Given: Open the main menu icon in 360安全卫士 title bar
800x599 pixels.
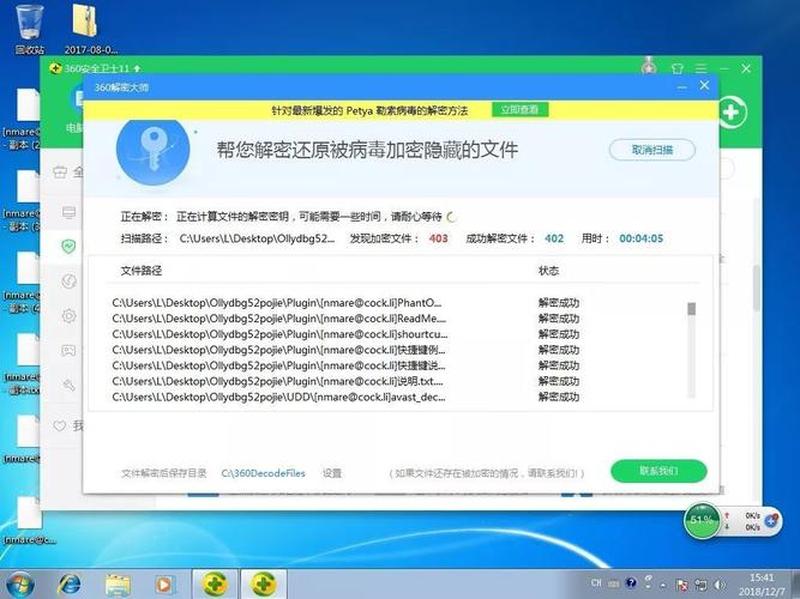Looking at the screenshot, I should [701, 68].
